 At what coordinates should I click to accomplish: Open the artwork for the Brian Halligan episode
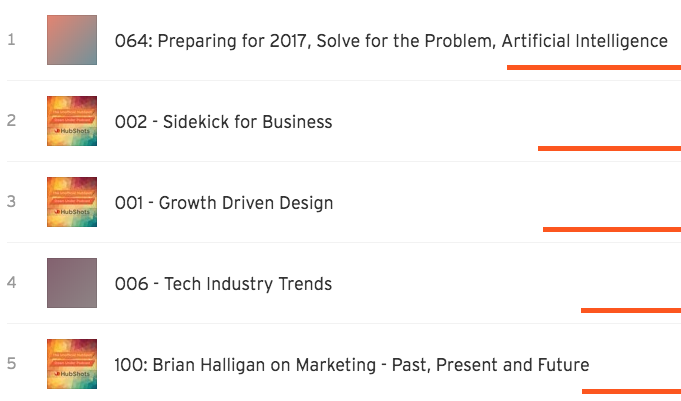point(72,364)
